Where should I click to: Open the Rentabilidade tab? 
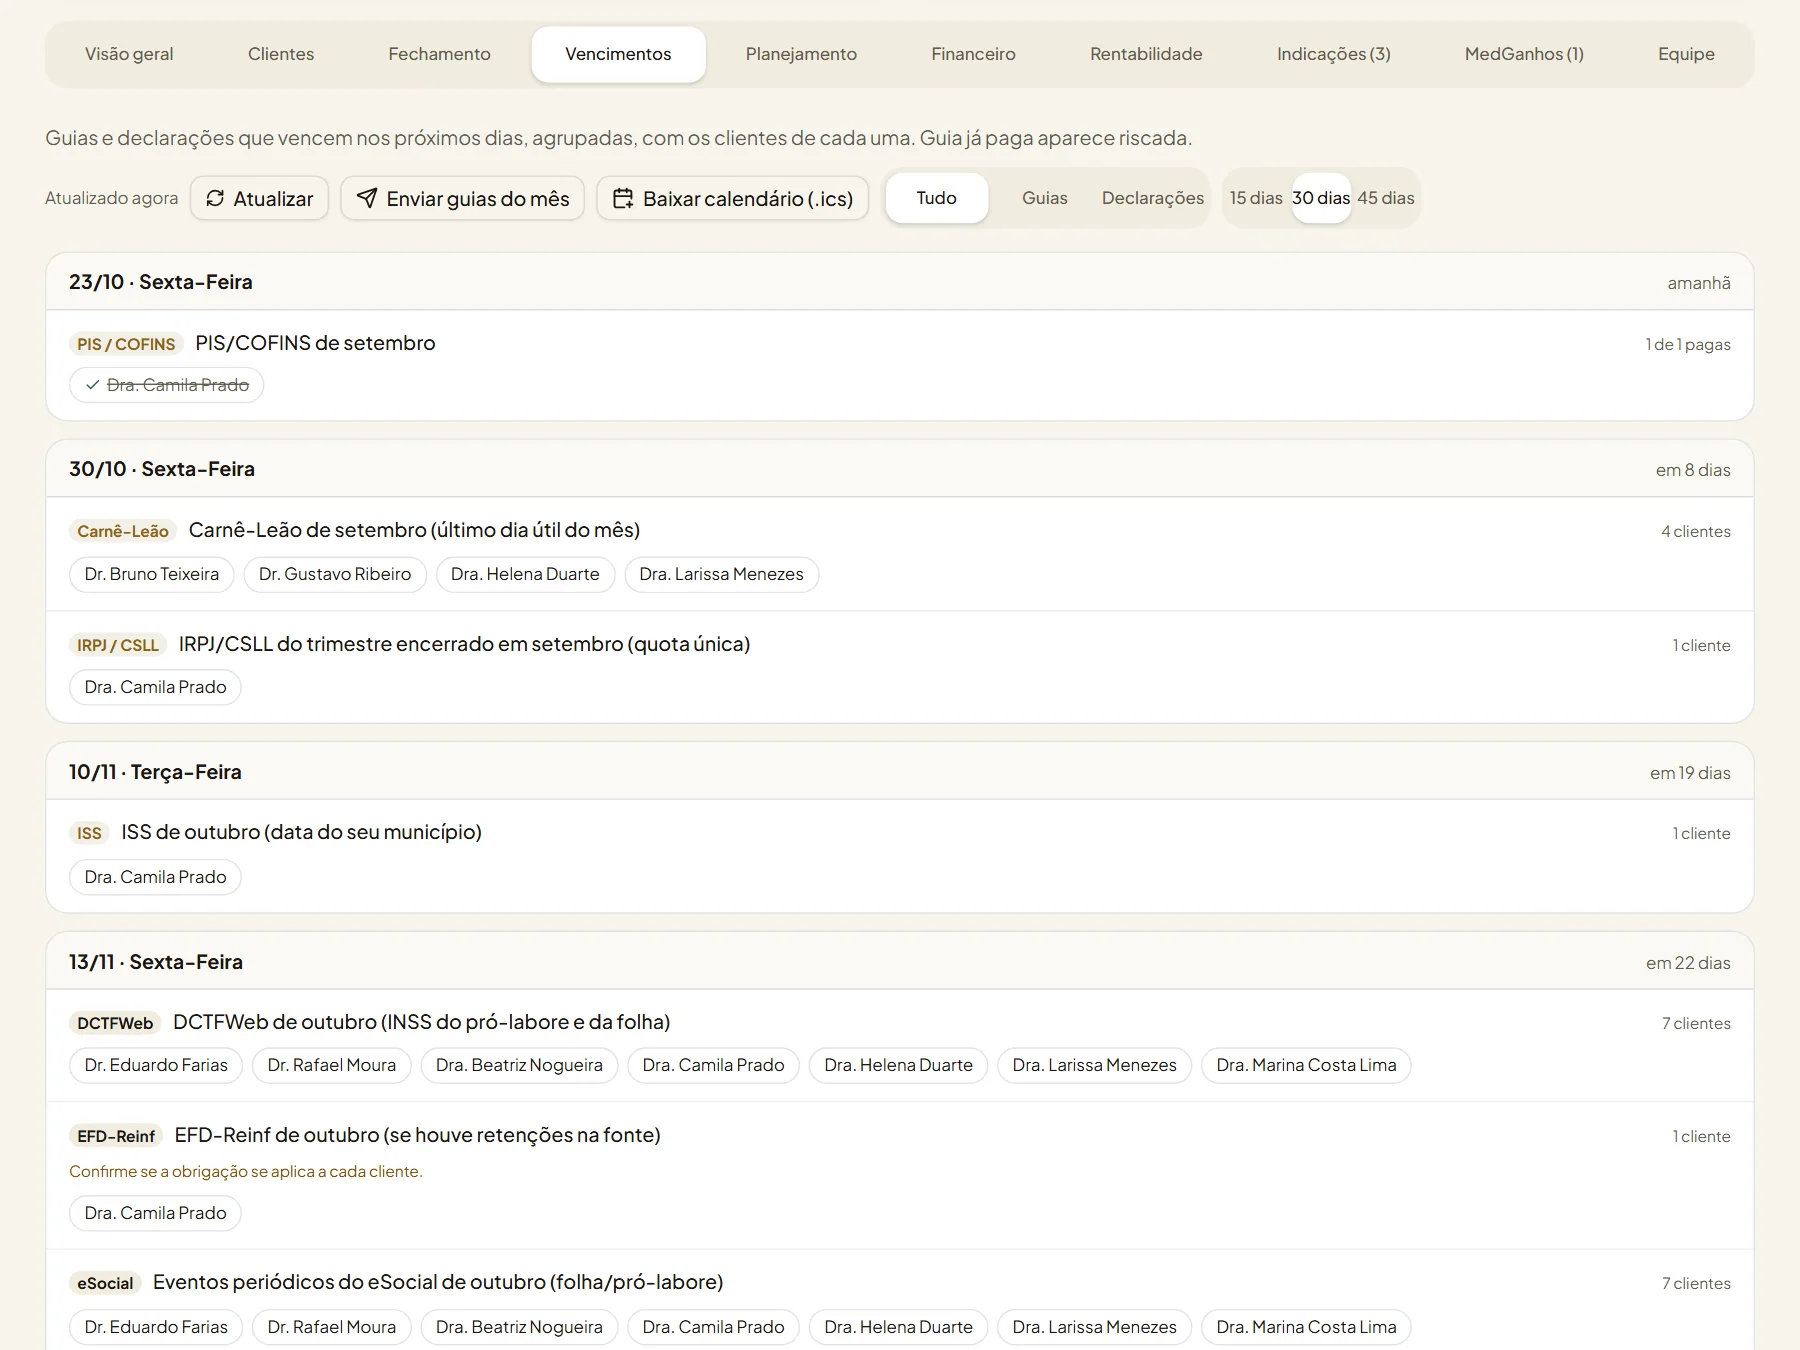click(x=1146, y=54)
